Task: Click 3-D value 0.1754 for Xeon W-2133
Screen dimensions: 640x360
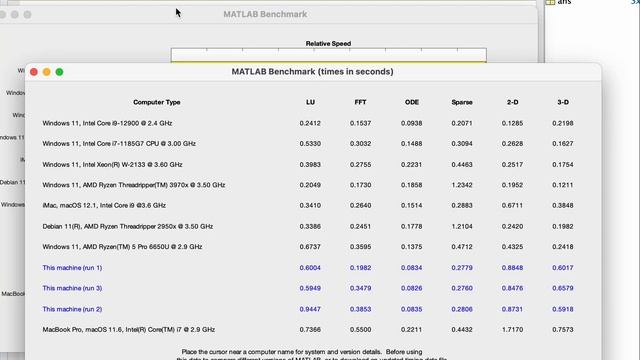Action: tap(563, 164)
